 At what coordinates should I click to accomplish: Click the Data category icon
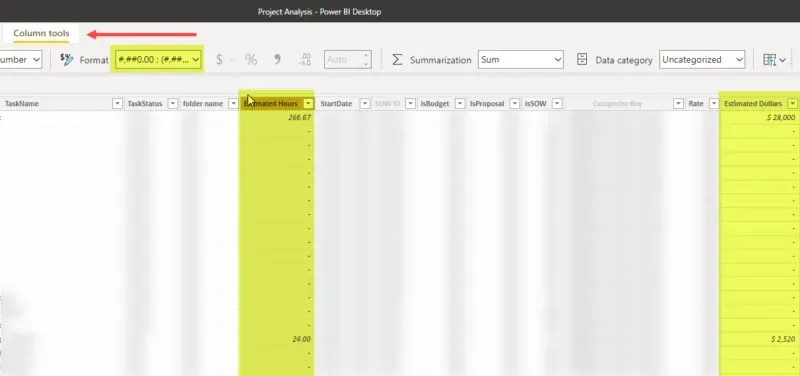(582, 60)
